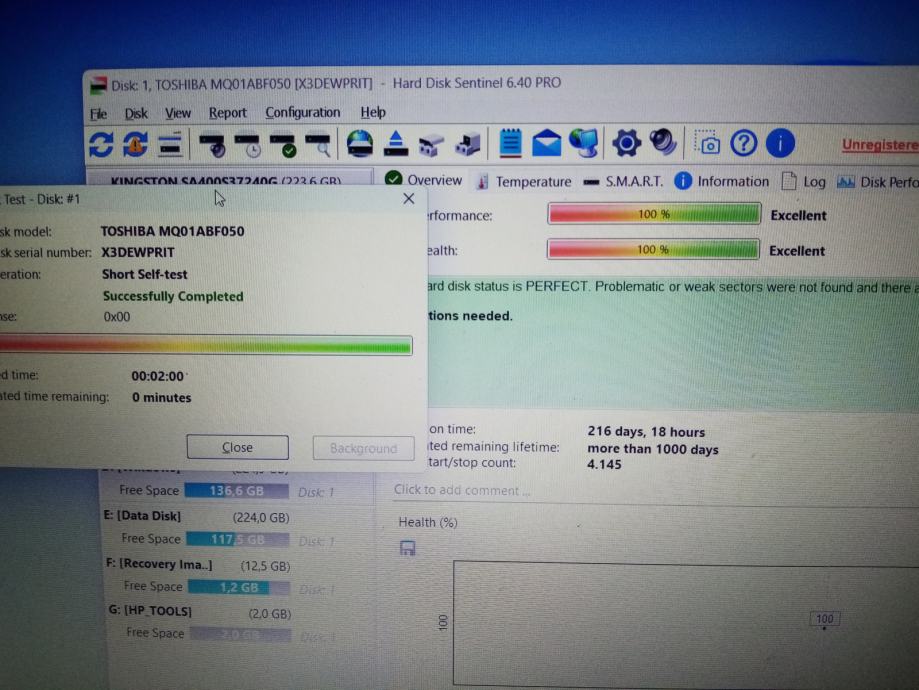Click the disk with stethoscope test icon
Image resolution: width=919 pixels, height=690 pixels.
[x=212, y=145]
